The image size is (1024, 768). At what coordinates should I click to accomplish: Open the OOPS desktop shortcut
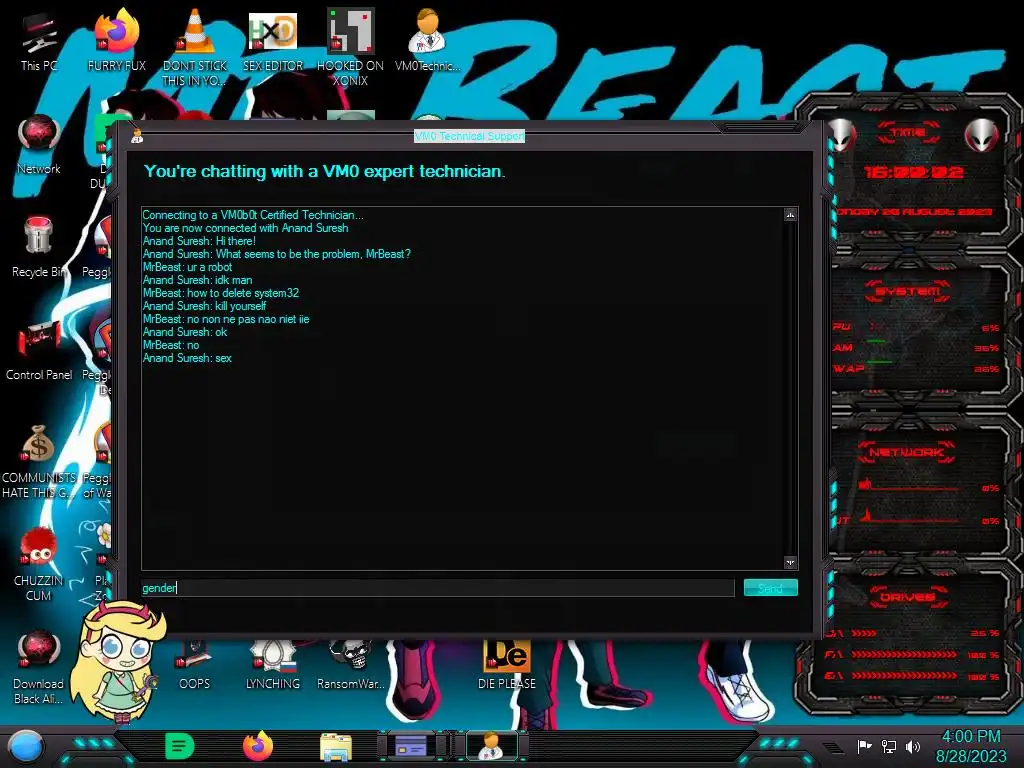pyautogui.click(x=195, y=666)
